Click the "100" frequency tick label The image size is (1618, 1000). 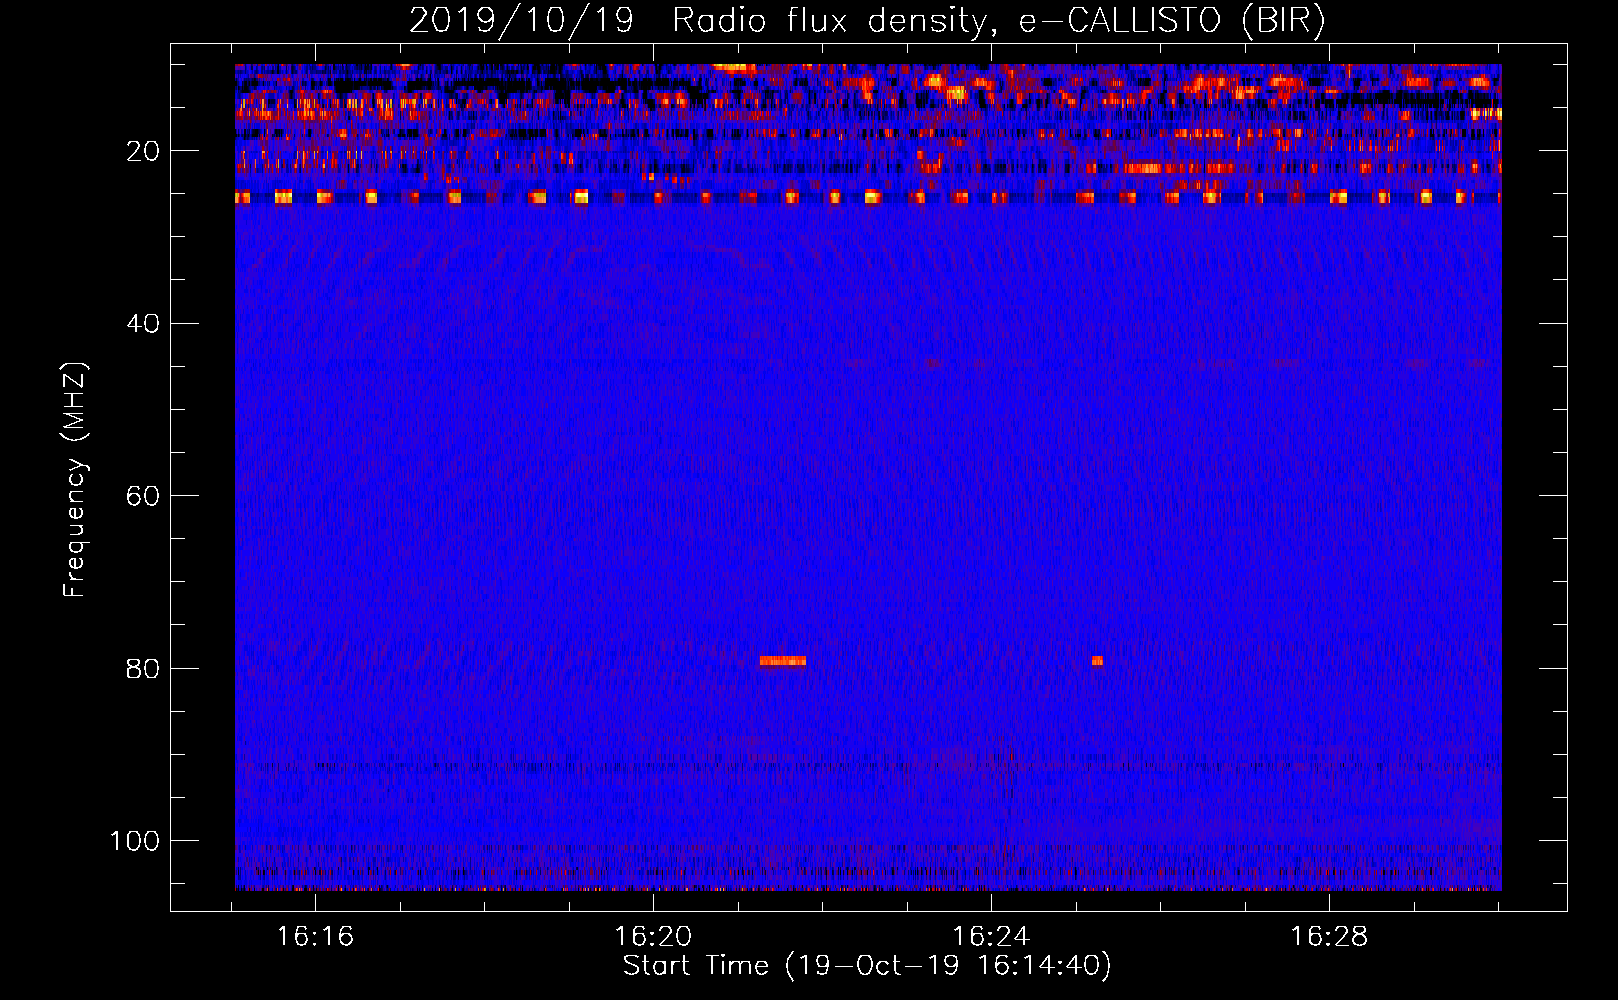tap(135, 841)
